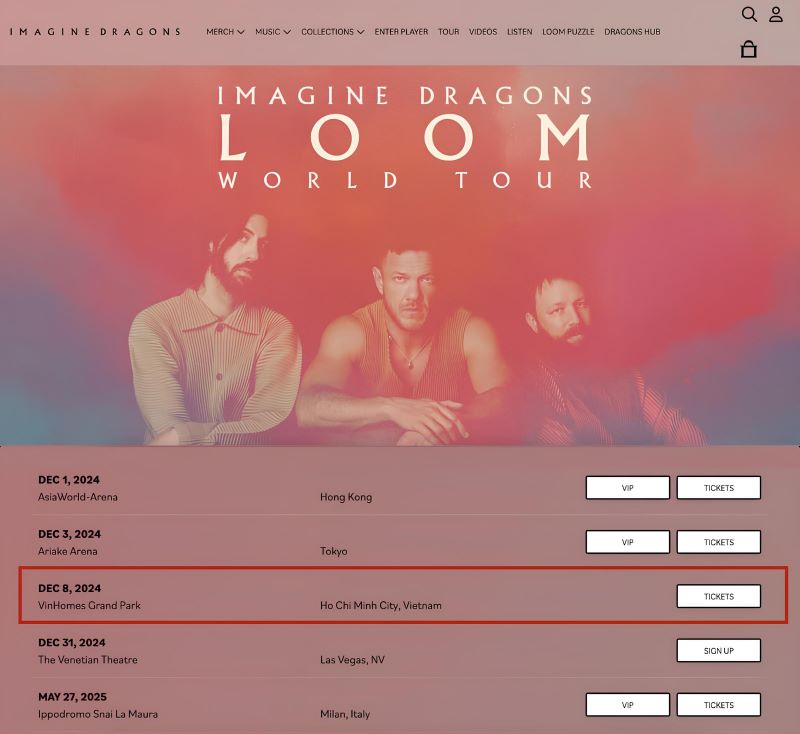Click Tickets for Milan, Italy show

click(x=718, y=704)
